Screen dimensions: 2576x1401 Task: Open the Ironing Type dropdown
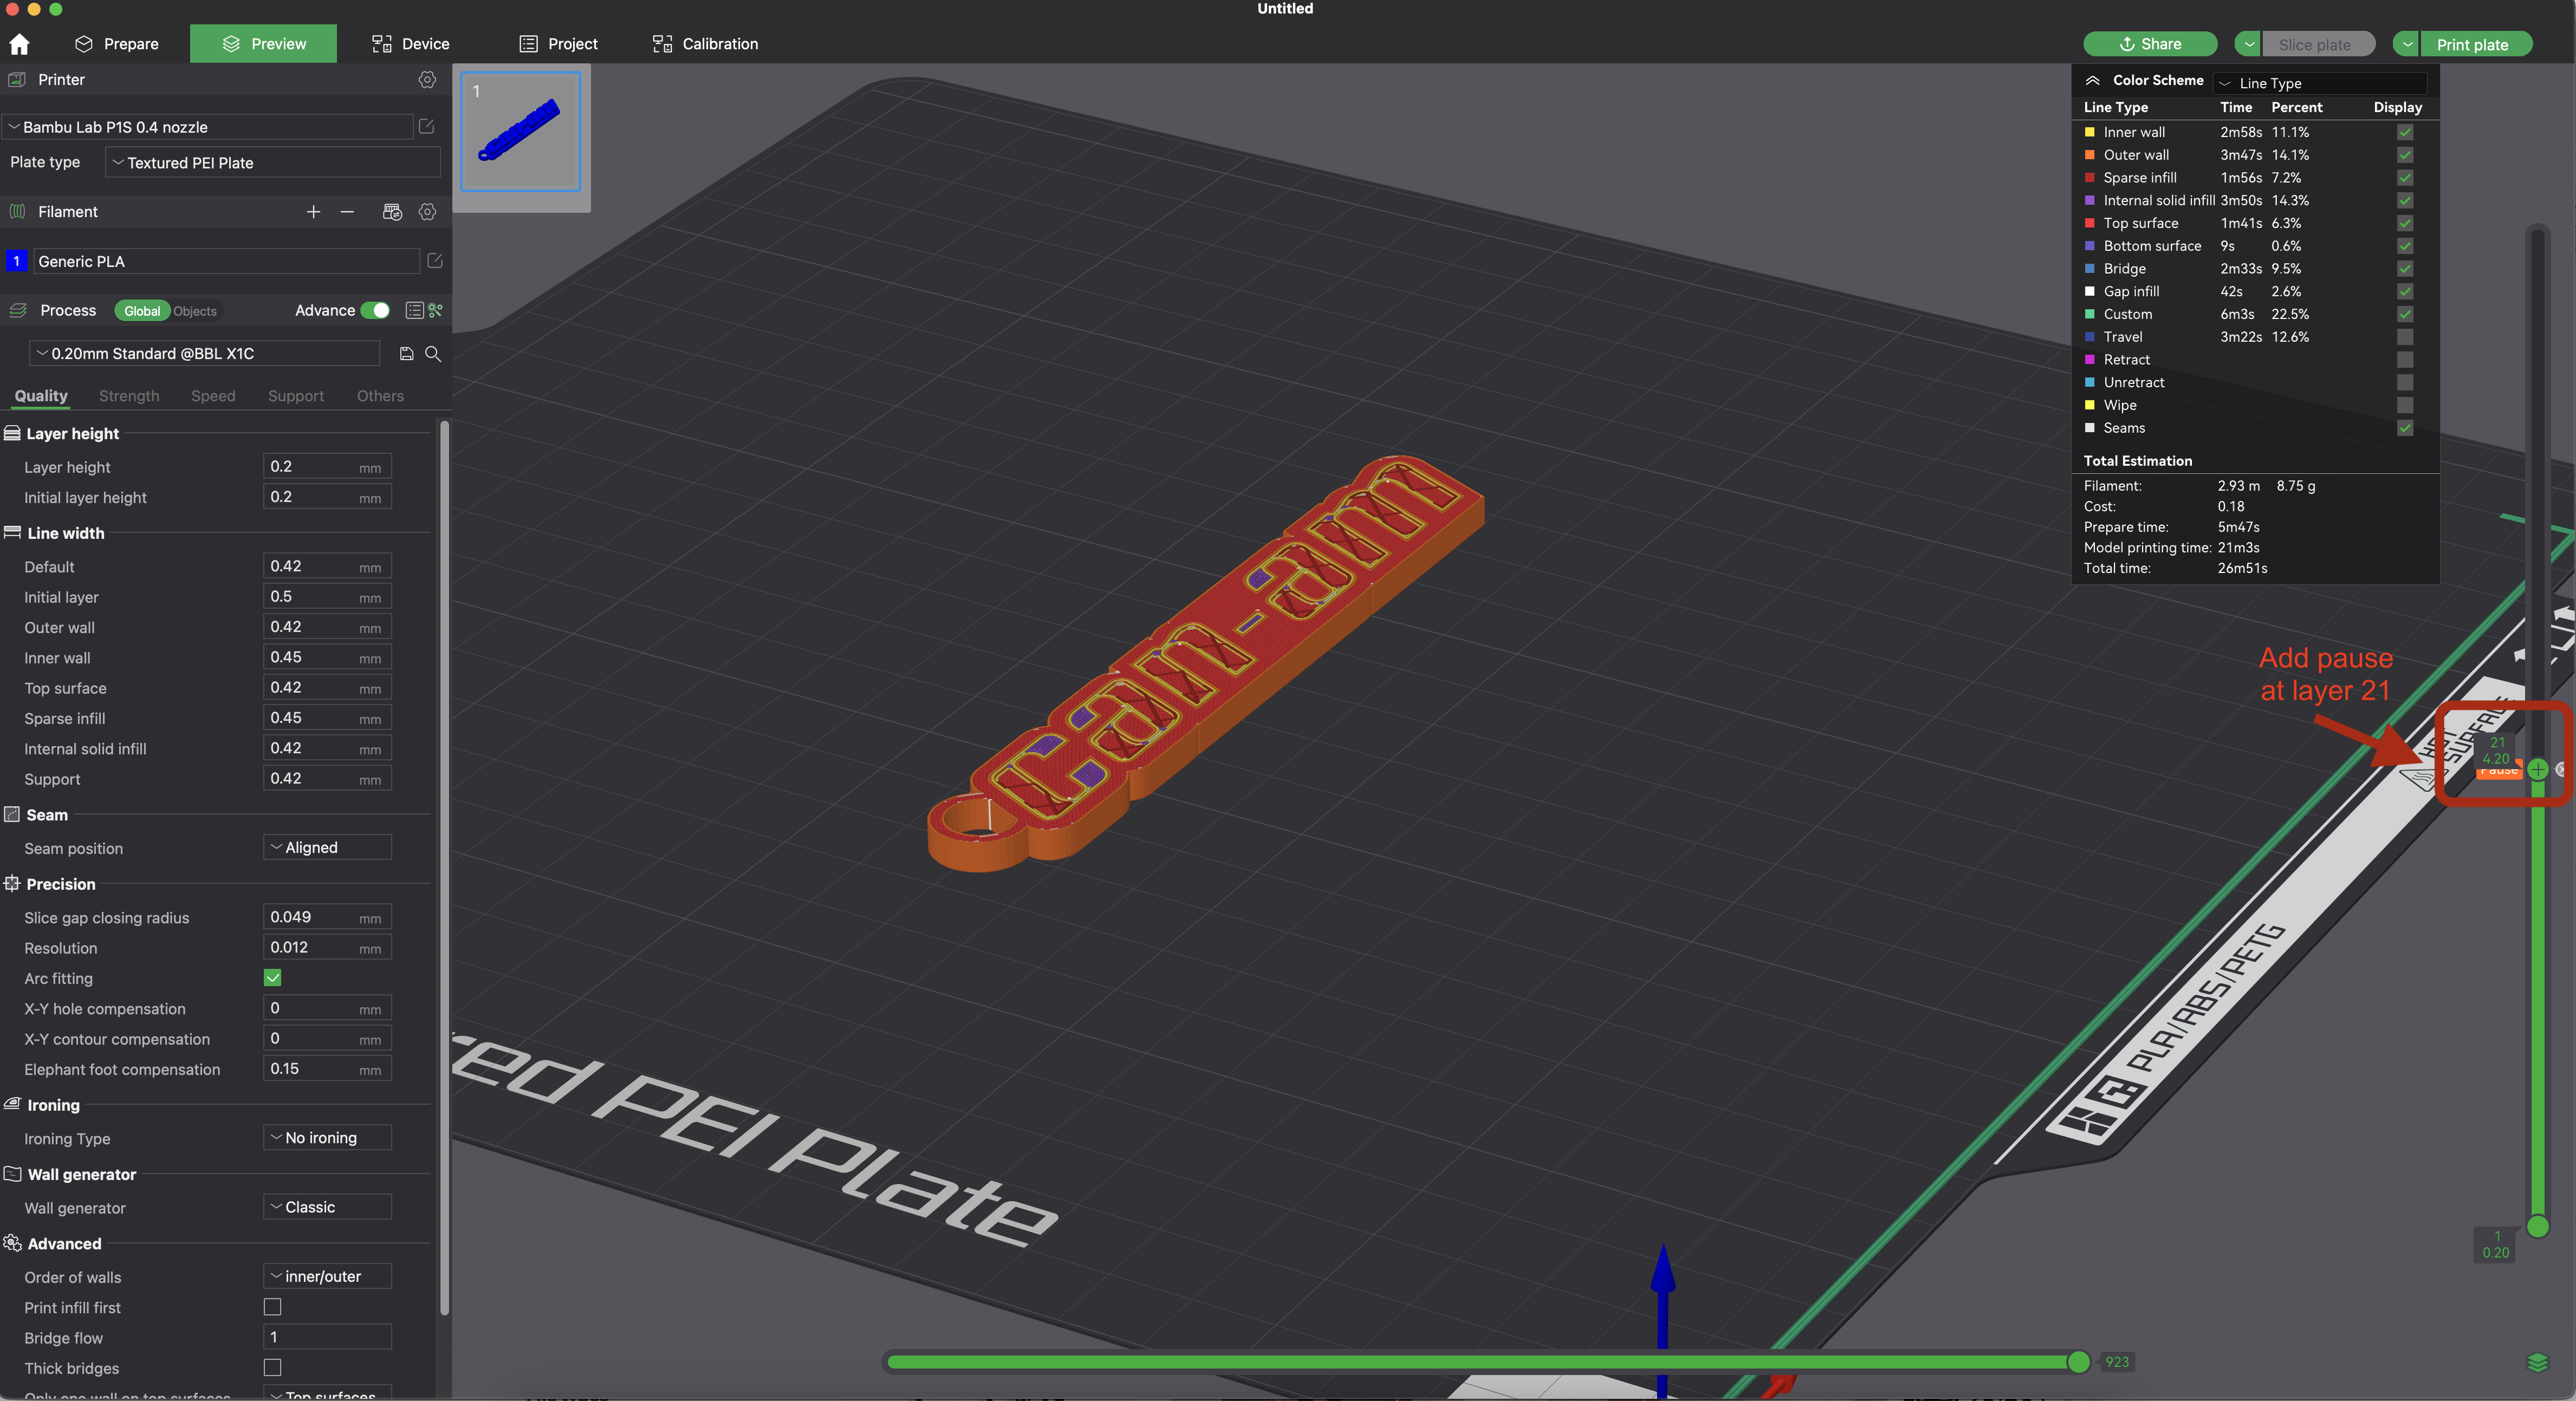327,1138
